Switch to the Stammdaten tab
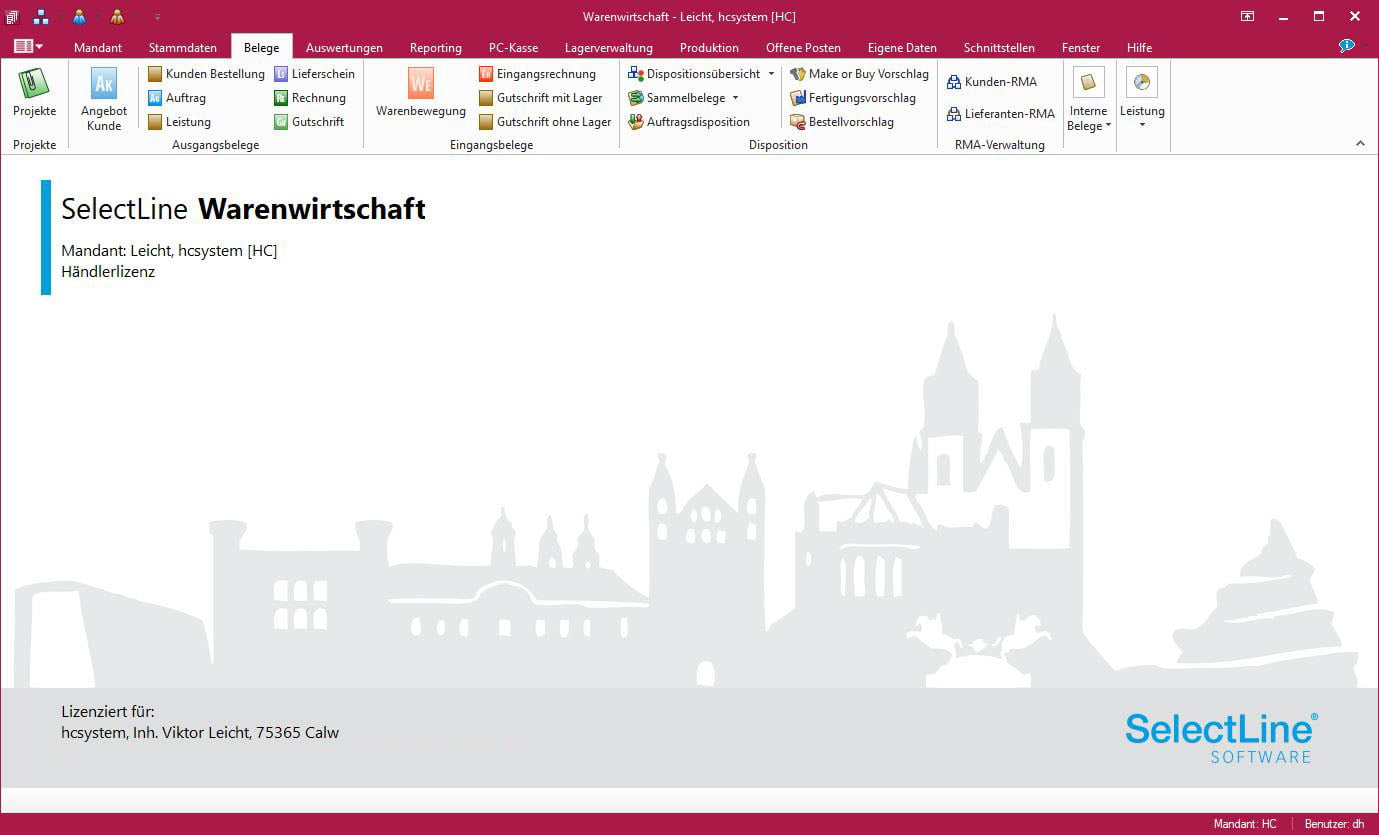This screenshot has height=835, width=1379. (x=182, y=47)
